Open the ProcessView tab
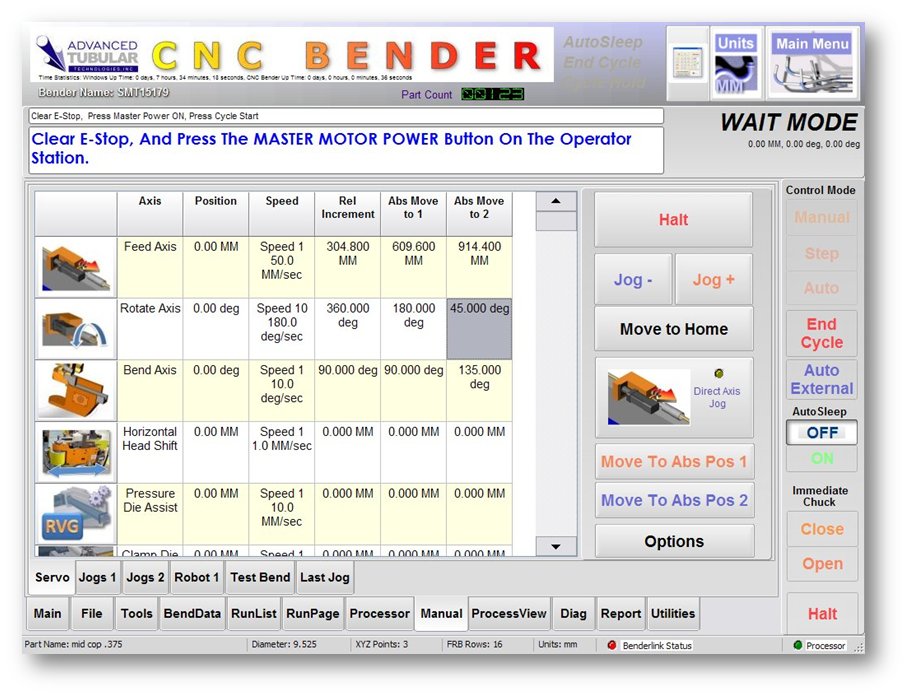This screenshot has height=696, width=907. pyautogui.click(x=509, y=614)
